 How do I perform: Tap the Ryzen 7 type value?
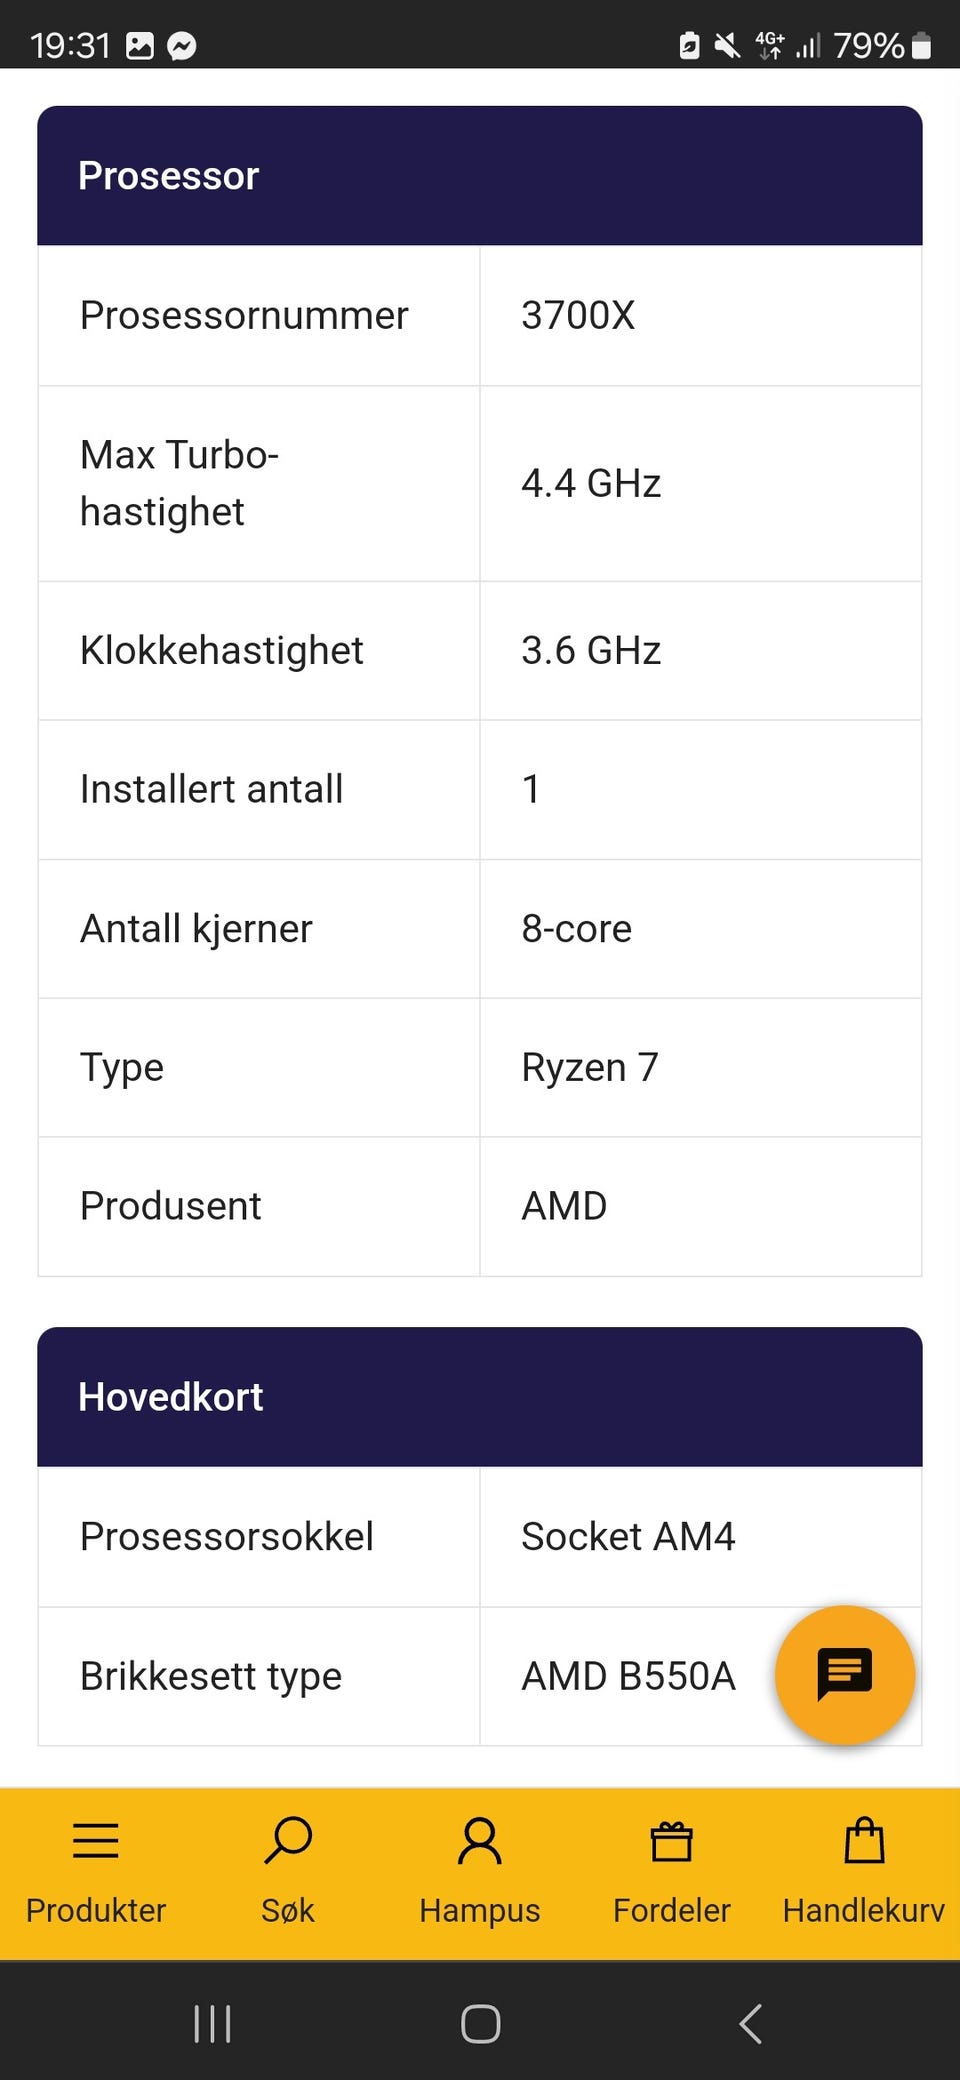coord(590,1068)
